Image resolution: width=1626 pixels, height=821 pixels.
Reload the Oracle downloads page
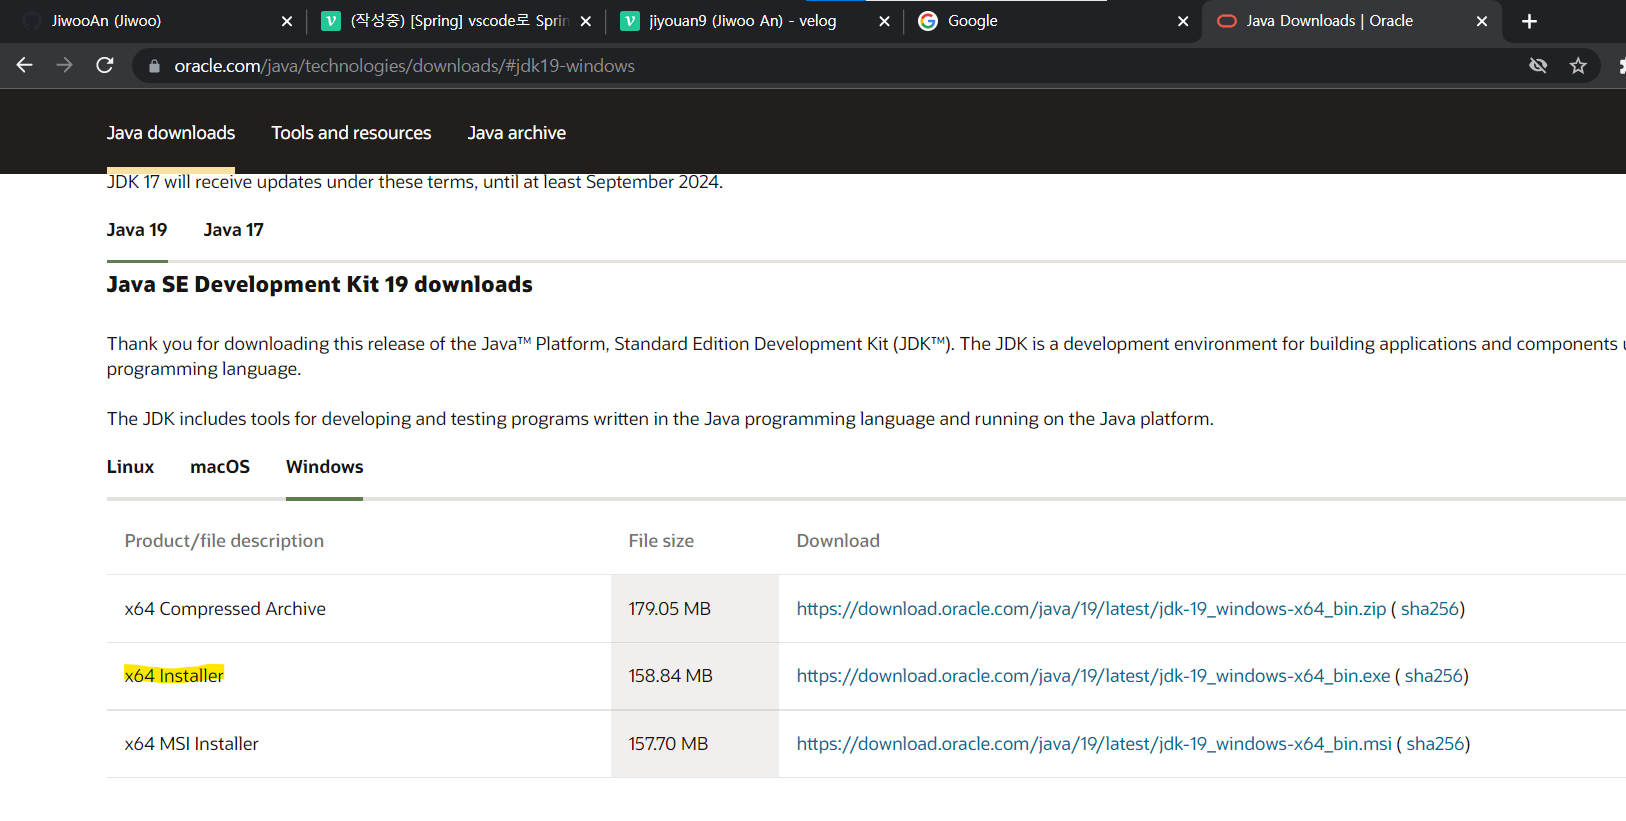coord(105,65)
